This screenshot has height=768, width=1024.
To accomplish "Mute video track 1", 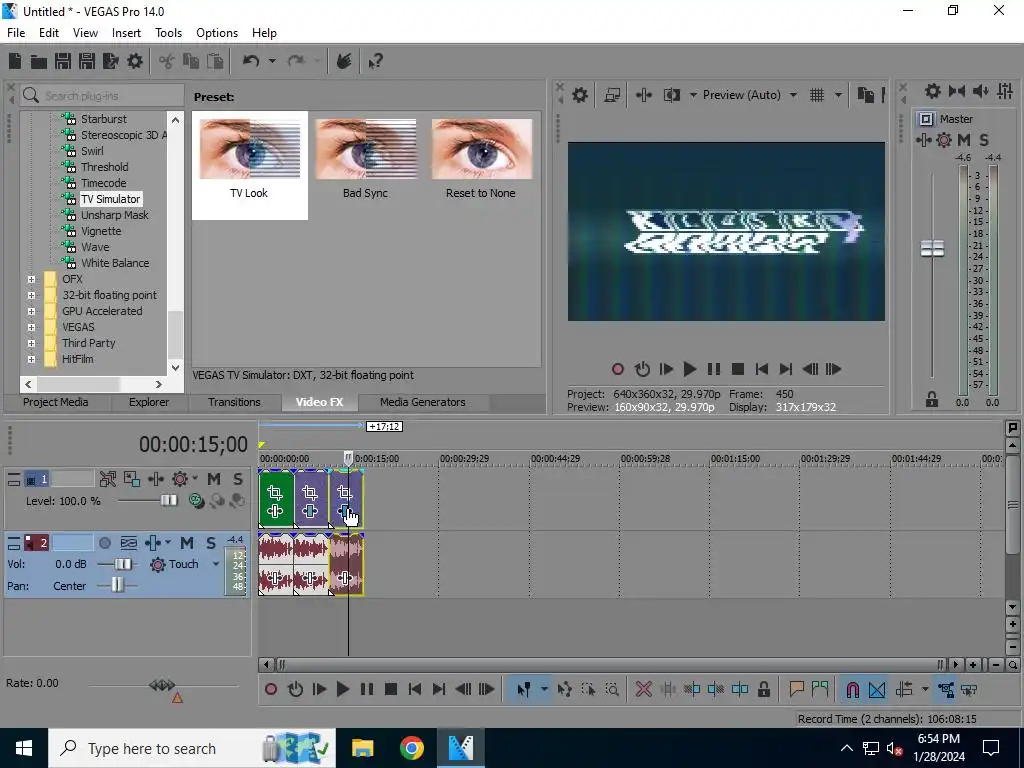I will [x=214, y=479].
